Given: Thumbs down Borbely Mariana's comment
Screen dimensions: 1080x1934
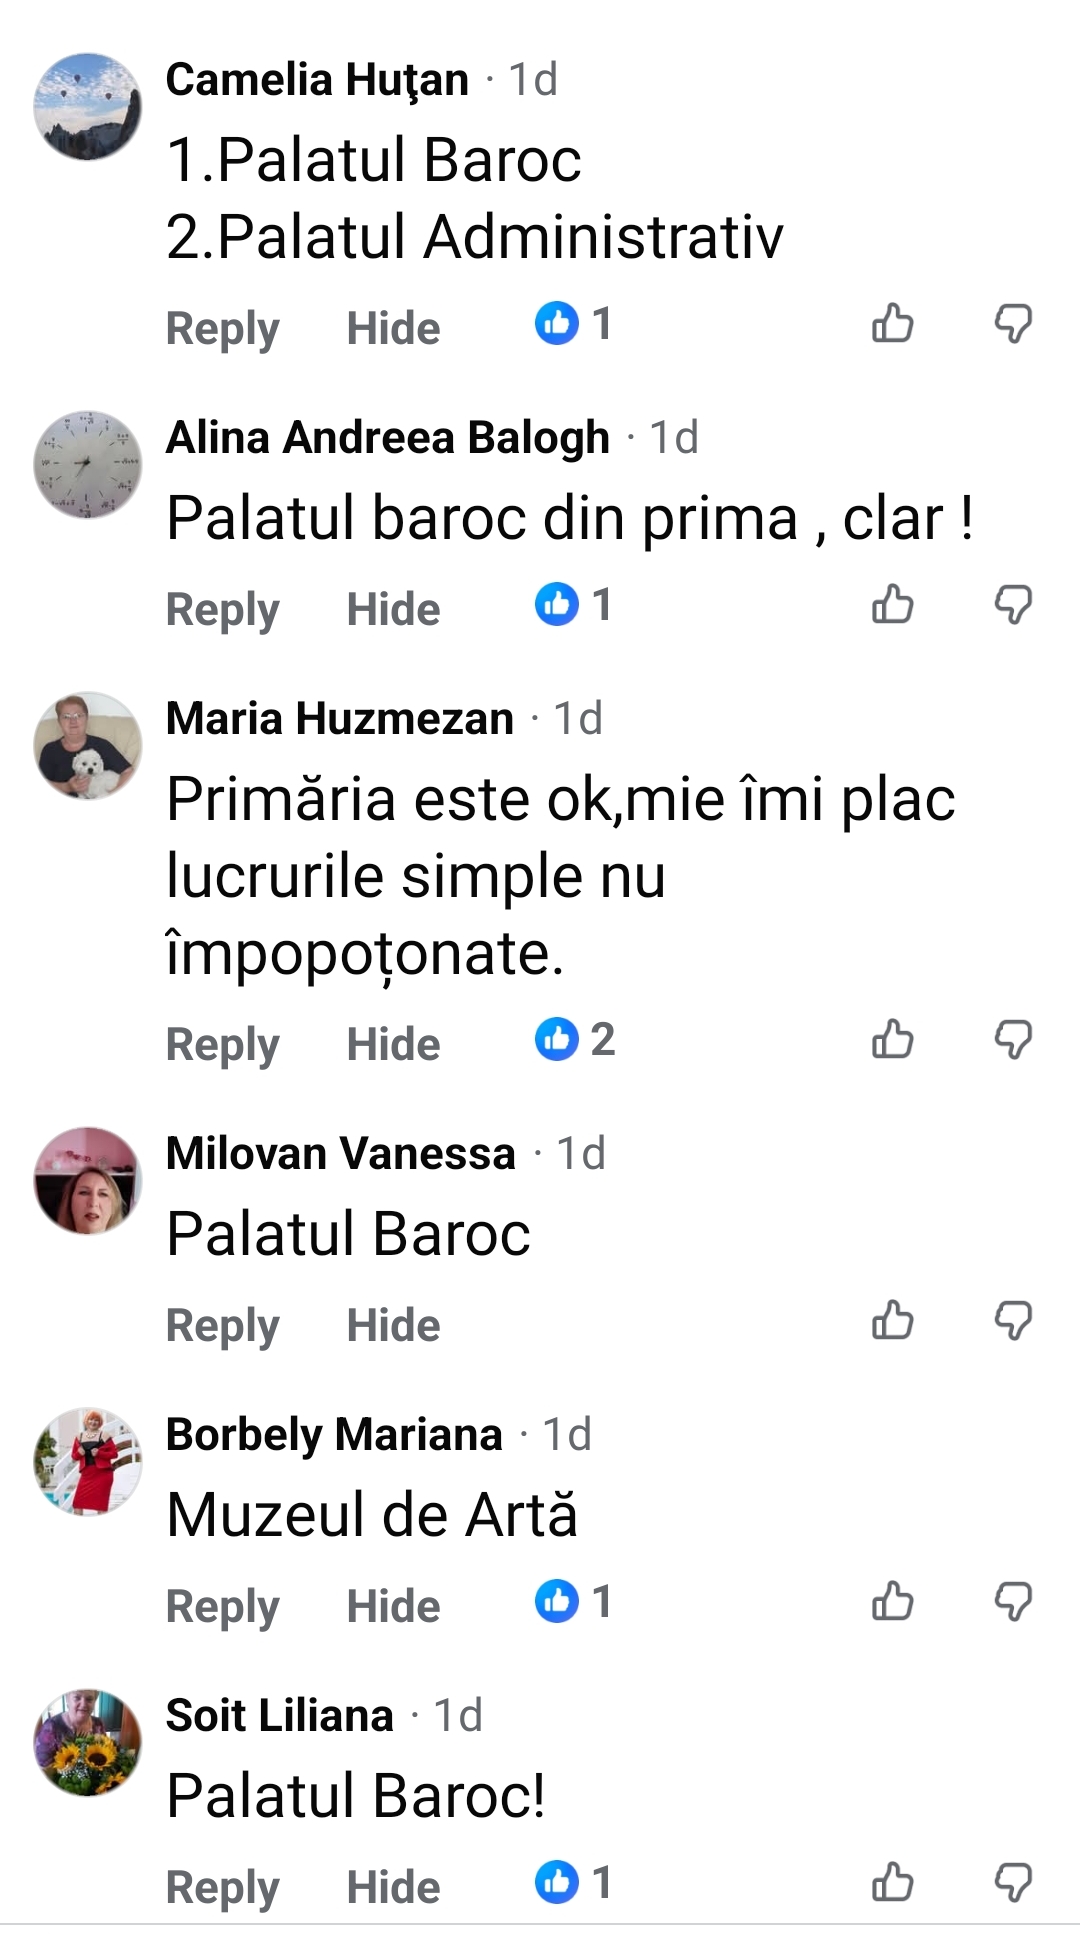Looking at the screenshot, I should pos(1013,1601).
